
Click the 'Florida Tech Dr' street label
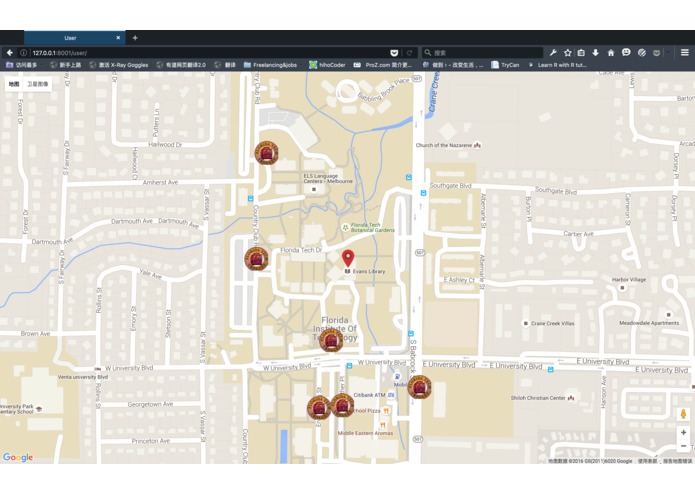(x=301, y=250)
